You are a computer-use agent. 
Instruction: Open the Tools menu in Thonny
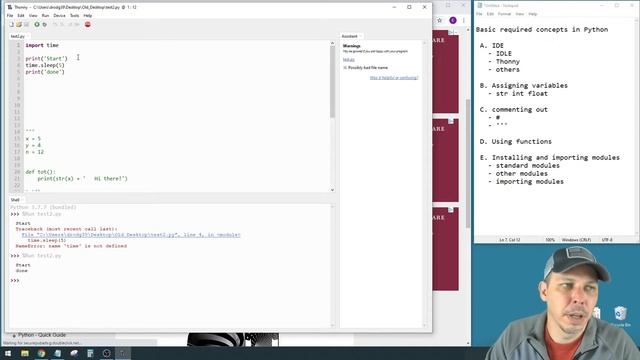(74, 16)
